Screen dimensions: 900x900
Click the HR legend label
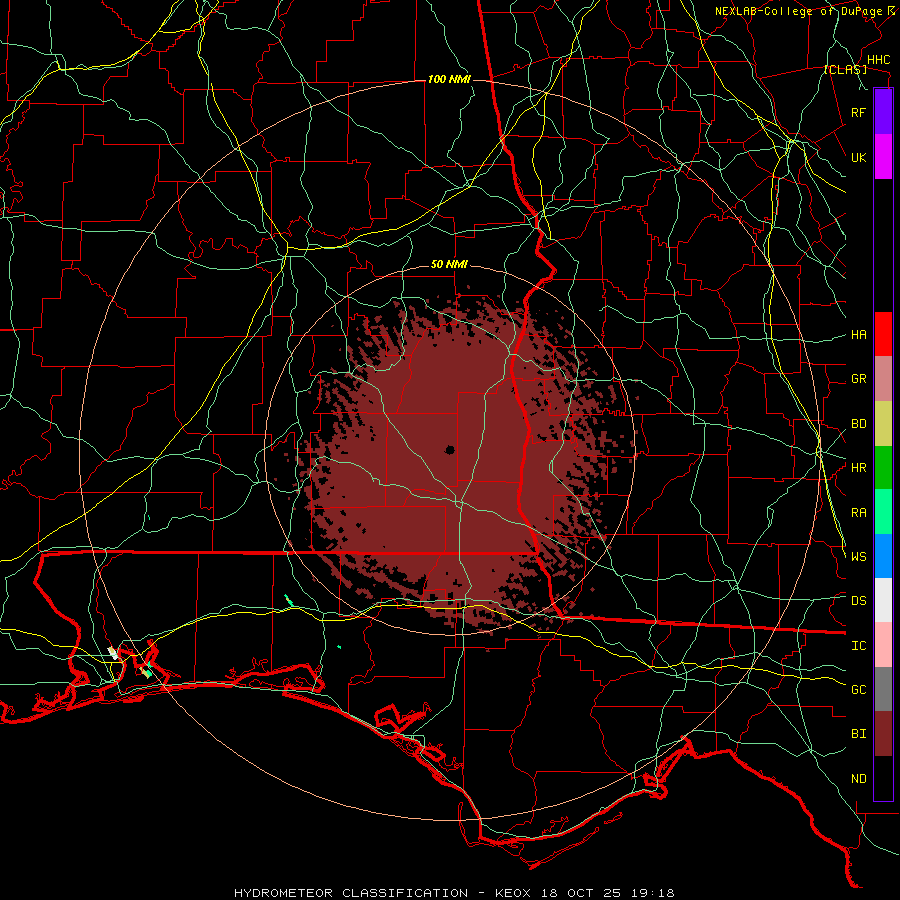[x=858, y=468]
